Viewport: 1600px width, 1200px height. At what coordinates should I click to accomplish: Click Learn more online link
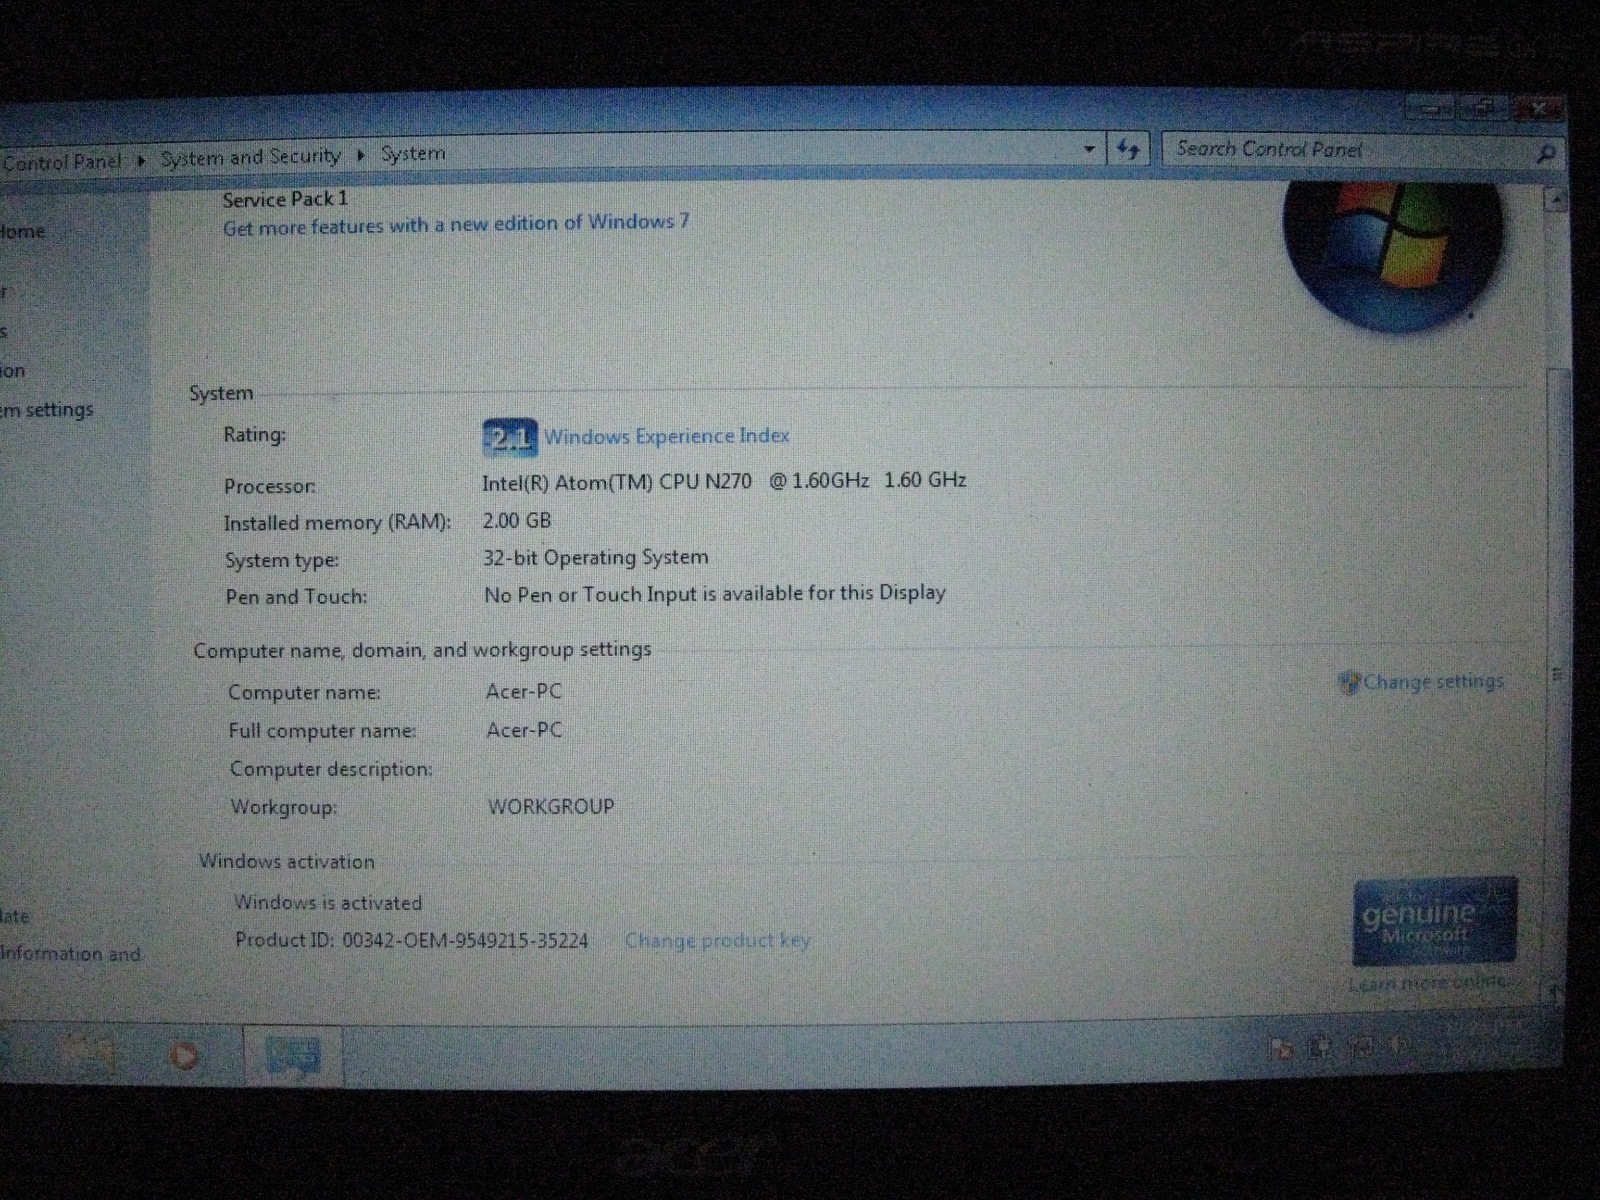click(x=1428, y=983)
